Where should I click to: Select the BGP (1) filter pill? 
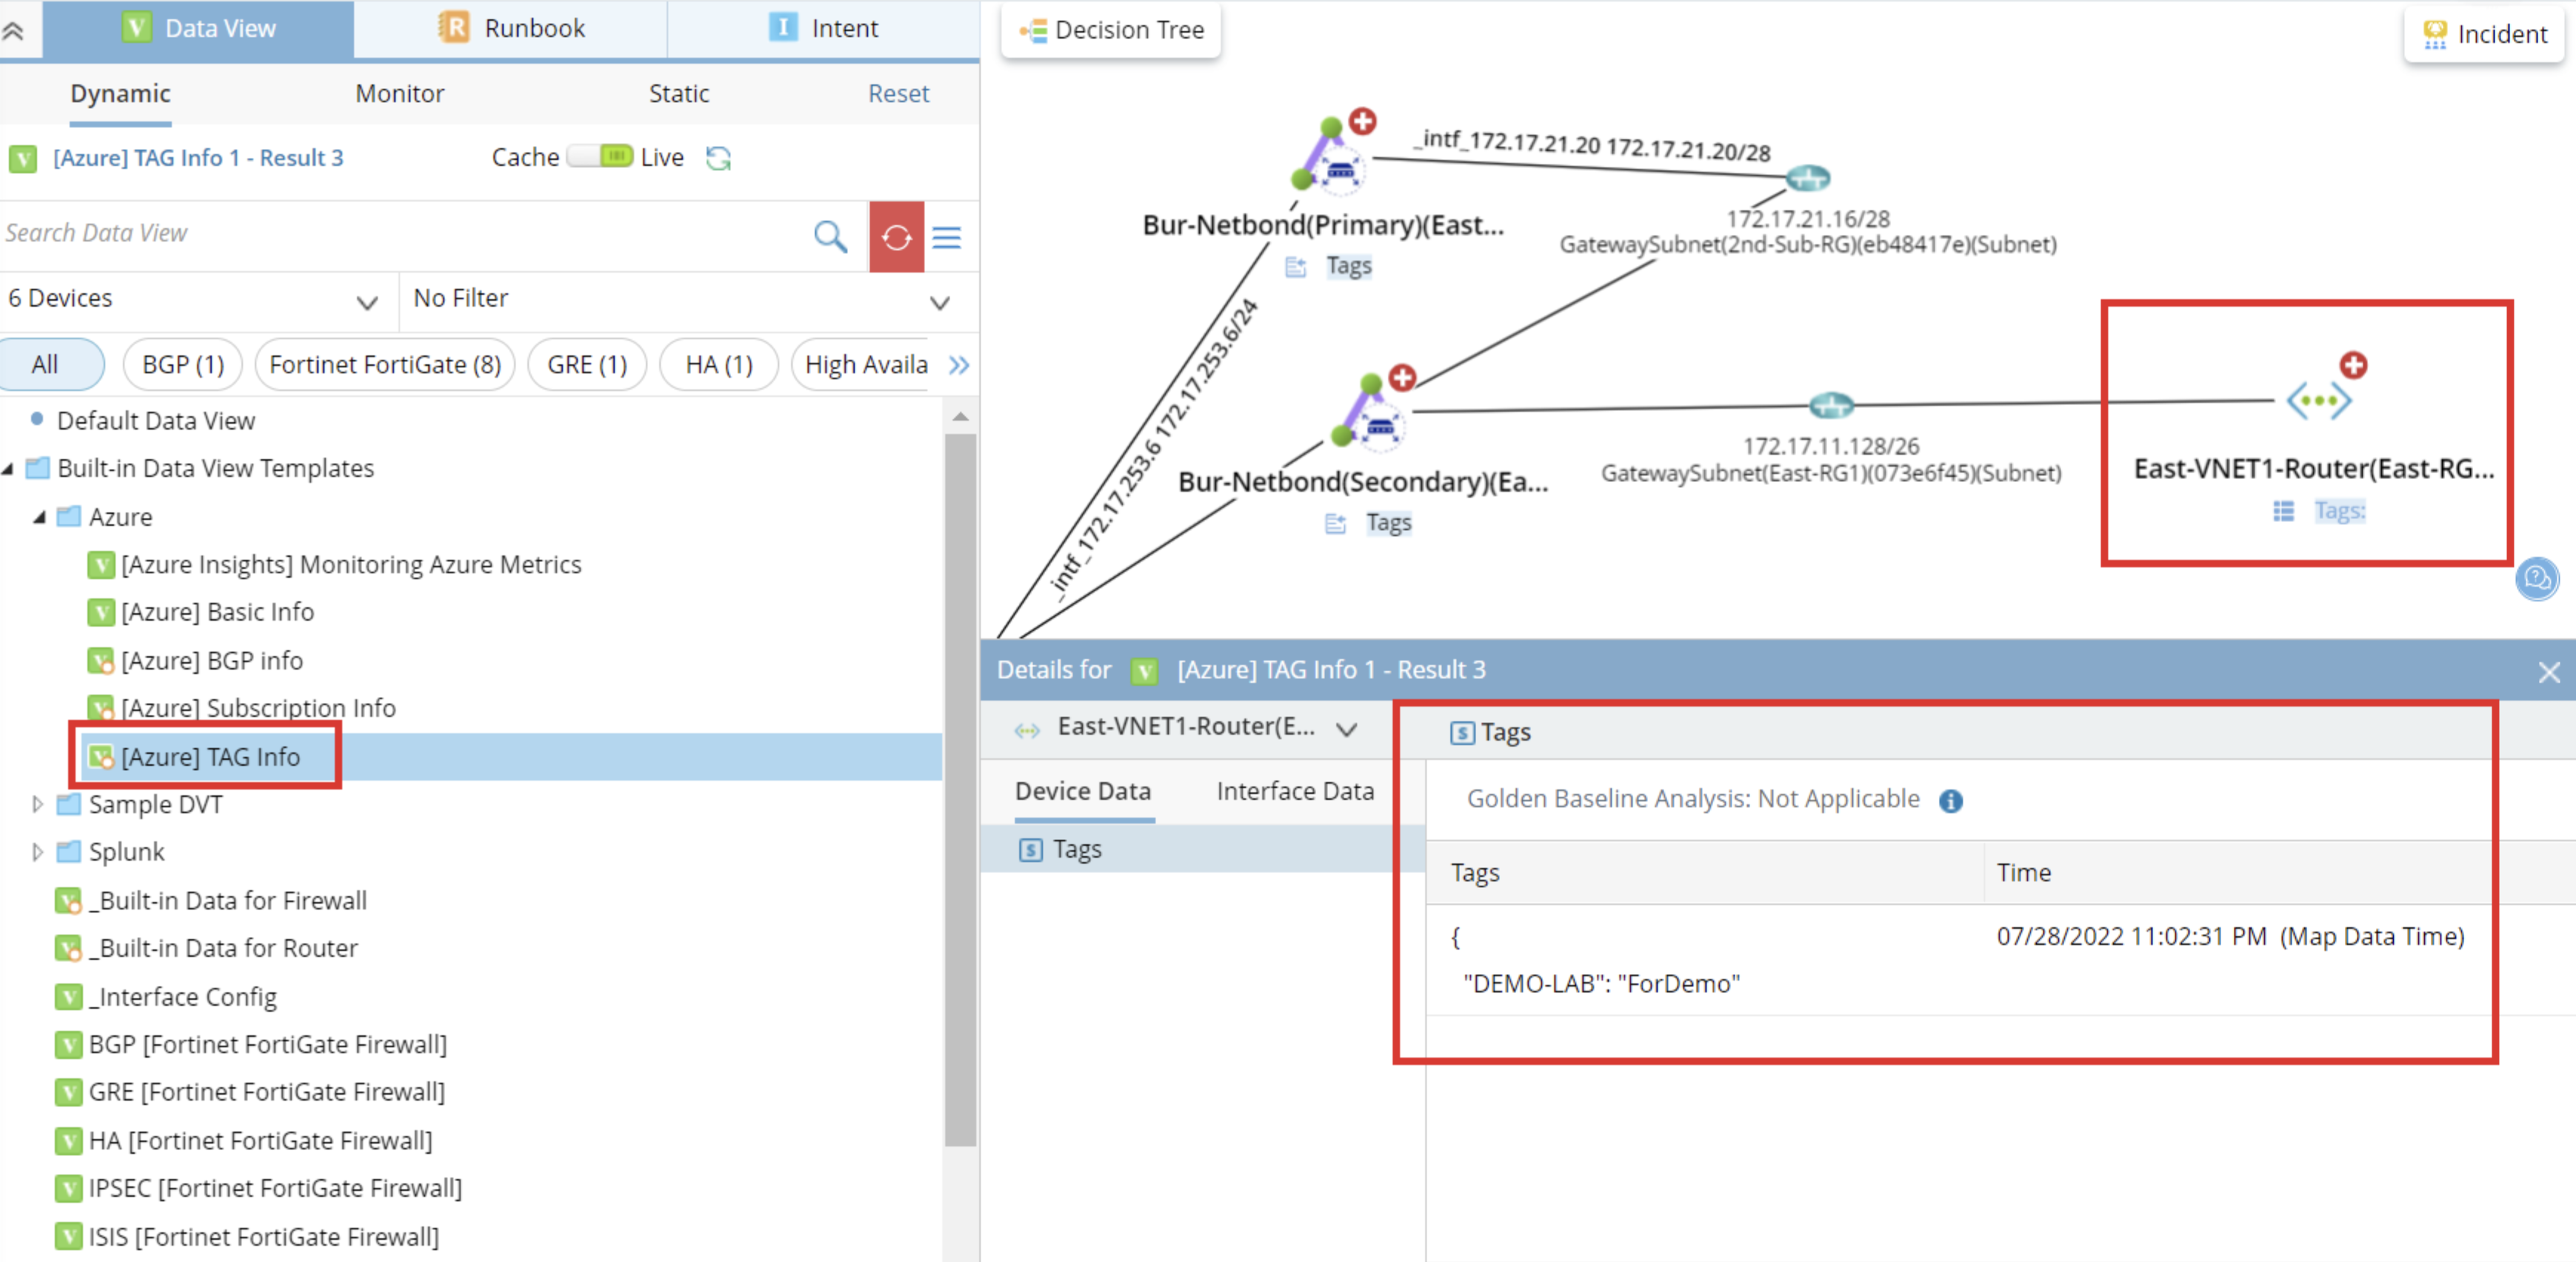pyautogui.click(x=183, y=364)
